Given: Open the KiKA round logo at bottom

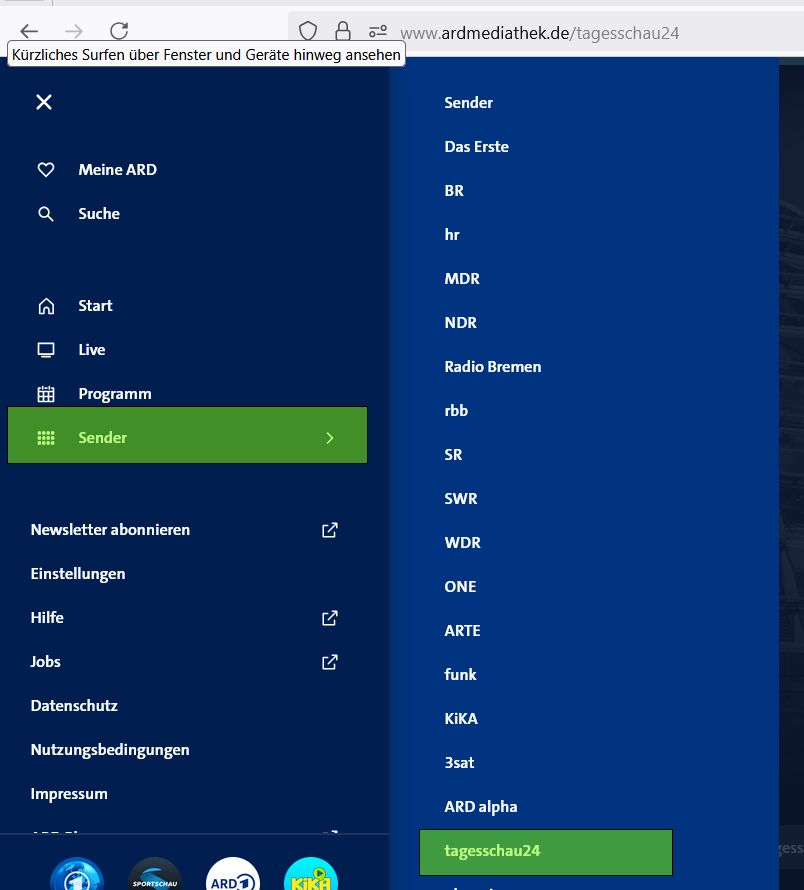Looking at the screenshot, I should (311, 874).
